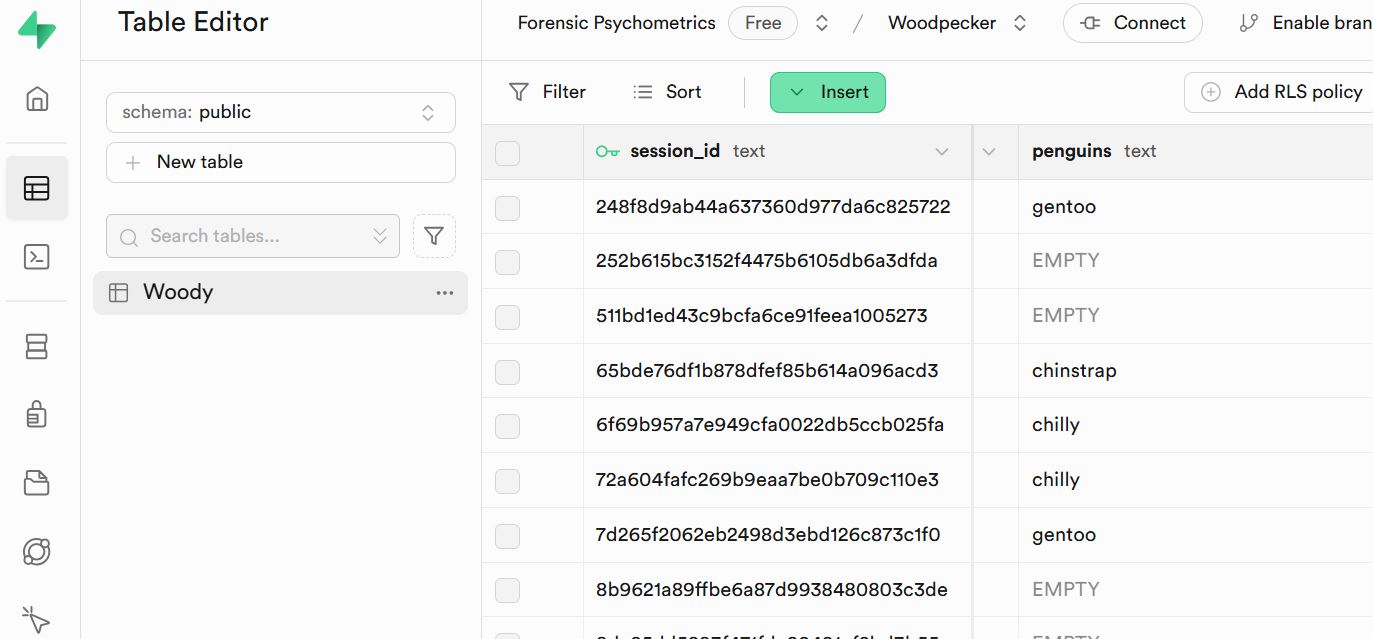Open the SQL Editor icon
The width and height of the screenshot is (1373, 639).
(37, 257)
